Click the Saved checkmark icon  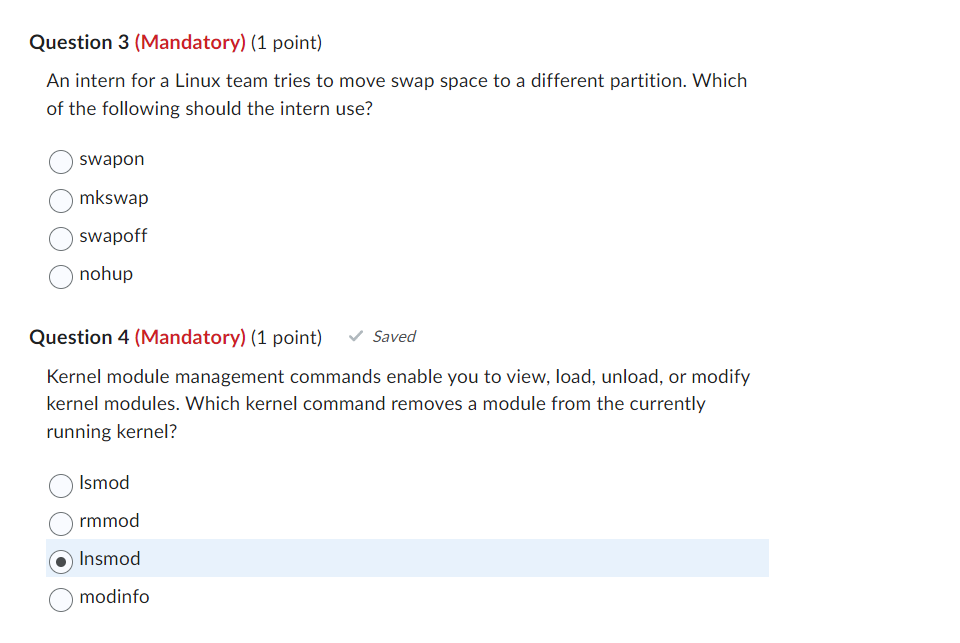(355, 337)
